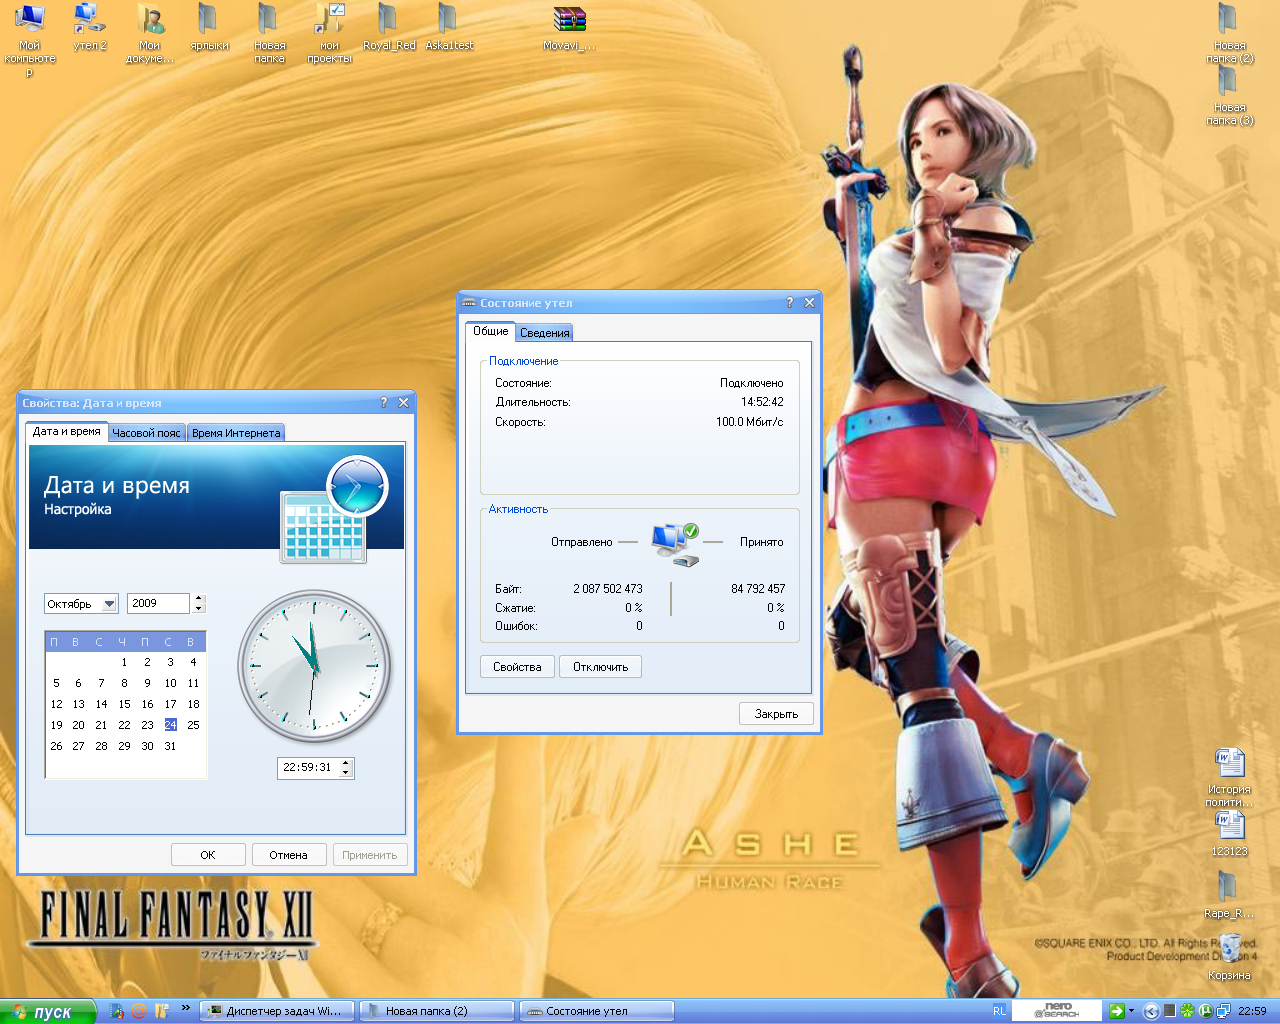This screenshot has width=1280, height=1024.
Task: Click the RL language indicator
Action: click(999, 1011)
